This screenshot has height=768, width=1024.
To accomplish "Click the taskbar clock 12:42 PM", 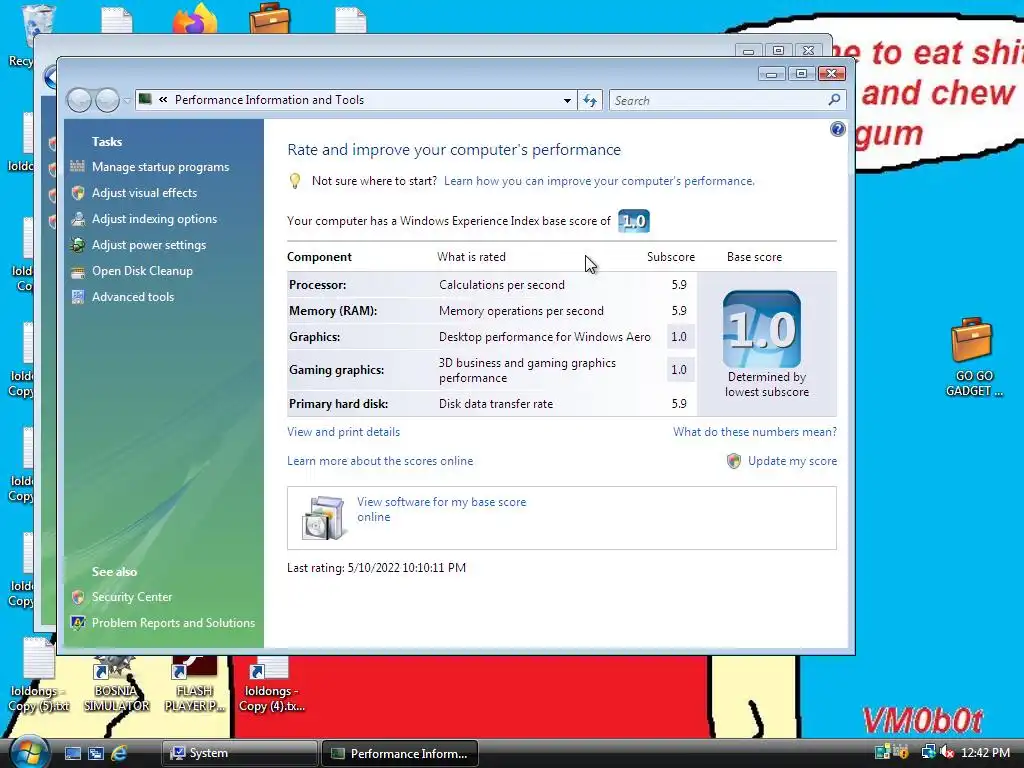I will pyautogui.click(x=985, y=753).
